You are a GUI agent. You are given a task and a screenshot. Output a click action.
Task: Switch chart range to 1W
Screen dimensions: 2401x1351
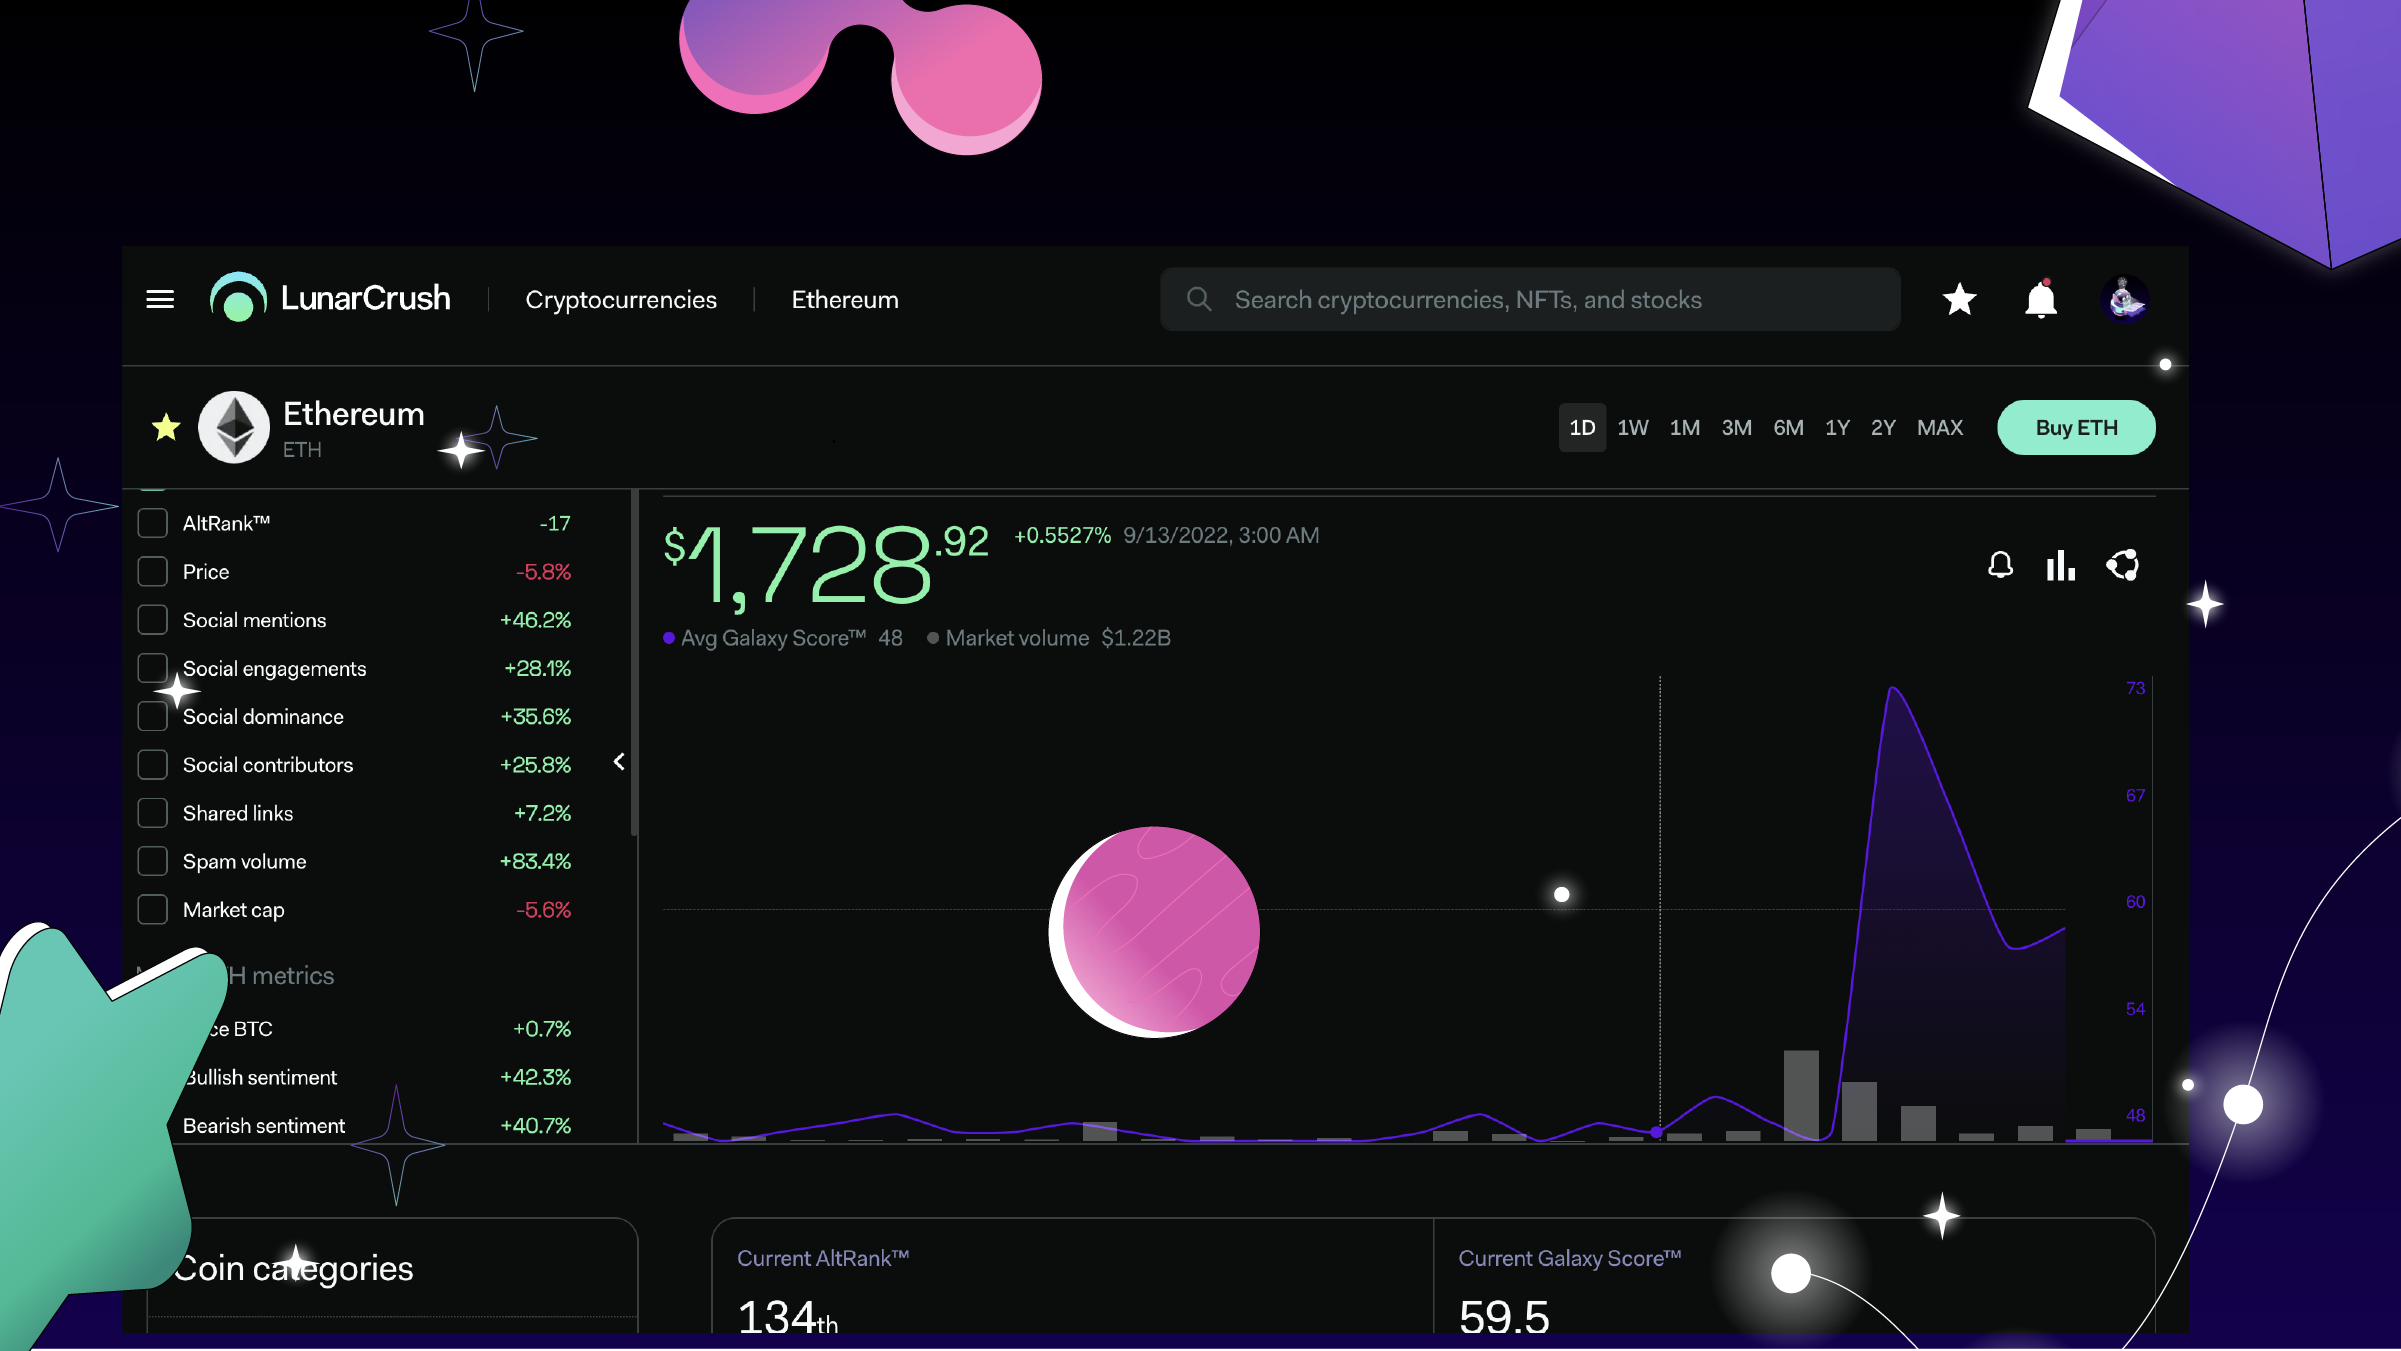tap(1633, 427)
